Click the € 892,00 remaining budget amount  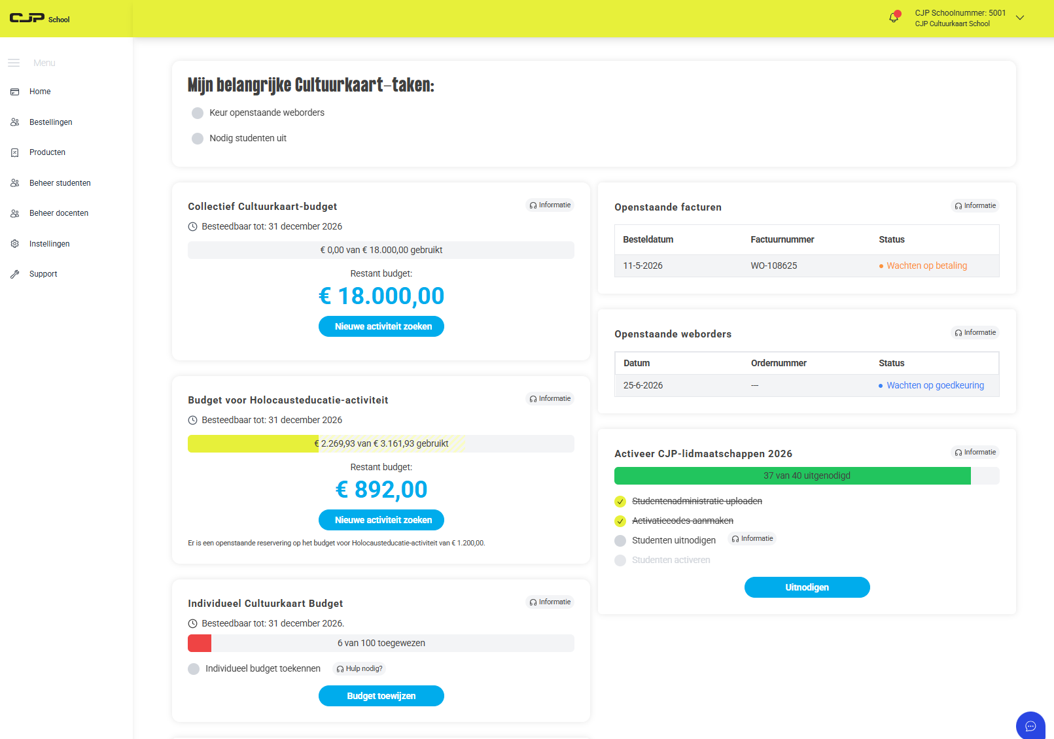pos(381,490)
